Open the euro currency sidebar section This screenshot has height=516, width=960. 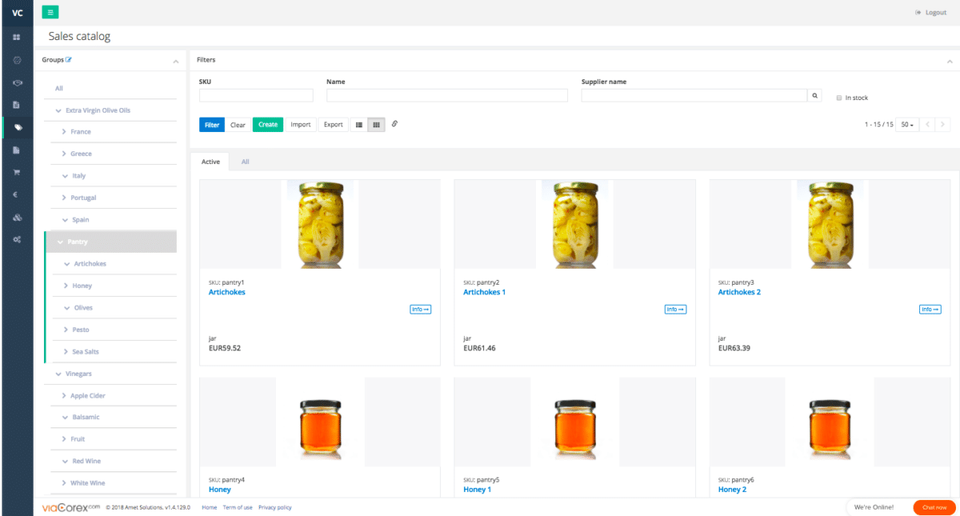coord(16,195)
